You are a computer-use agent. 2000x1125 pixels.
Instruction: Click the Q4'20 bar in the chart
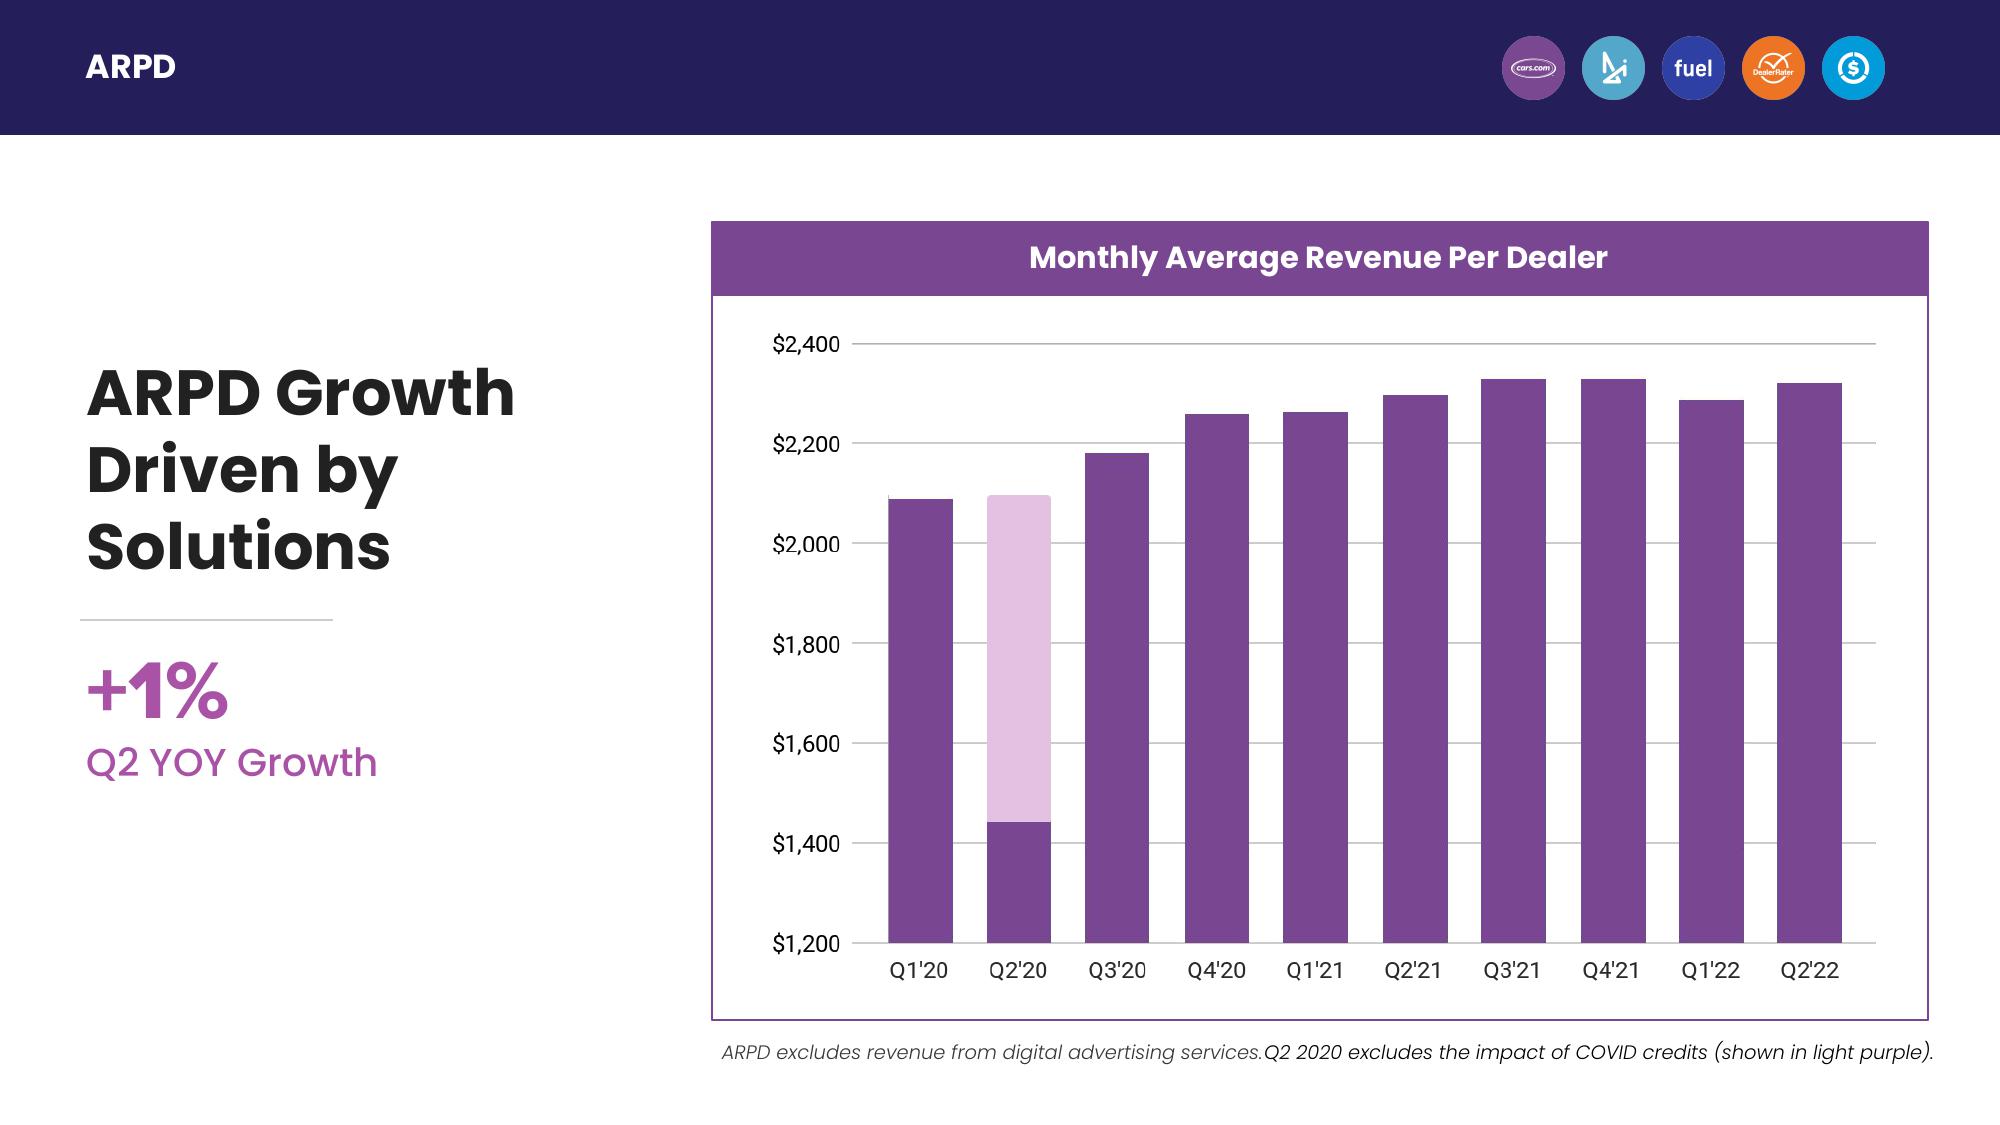[1217, 678]
